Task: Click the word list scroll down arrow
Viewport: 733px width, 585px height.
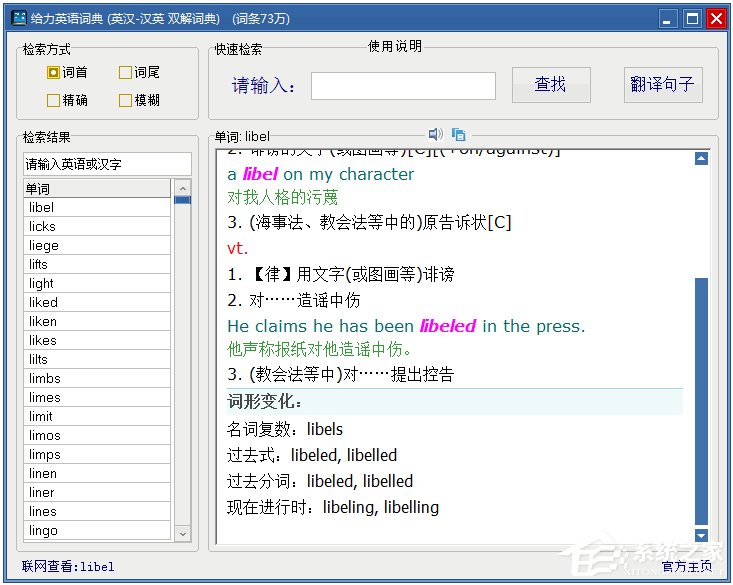Action: (x=183, y=534)
